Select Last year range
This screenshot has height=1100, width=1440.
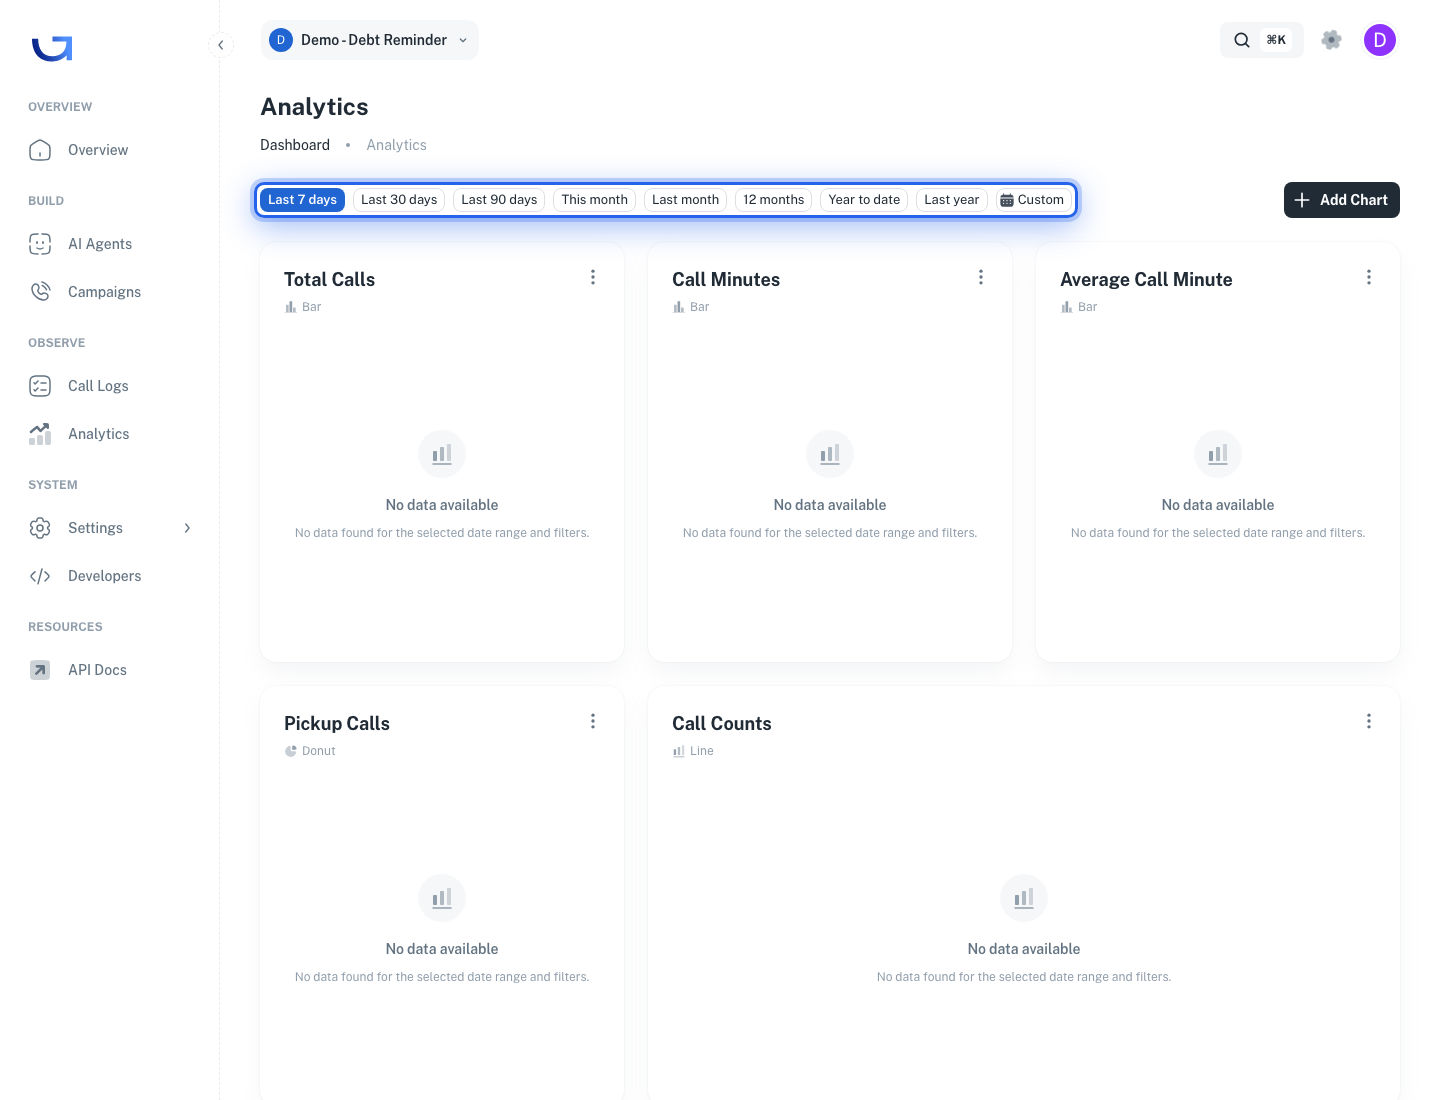pyautogui.click(x=952, y=200)
